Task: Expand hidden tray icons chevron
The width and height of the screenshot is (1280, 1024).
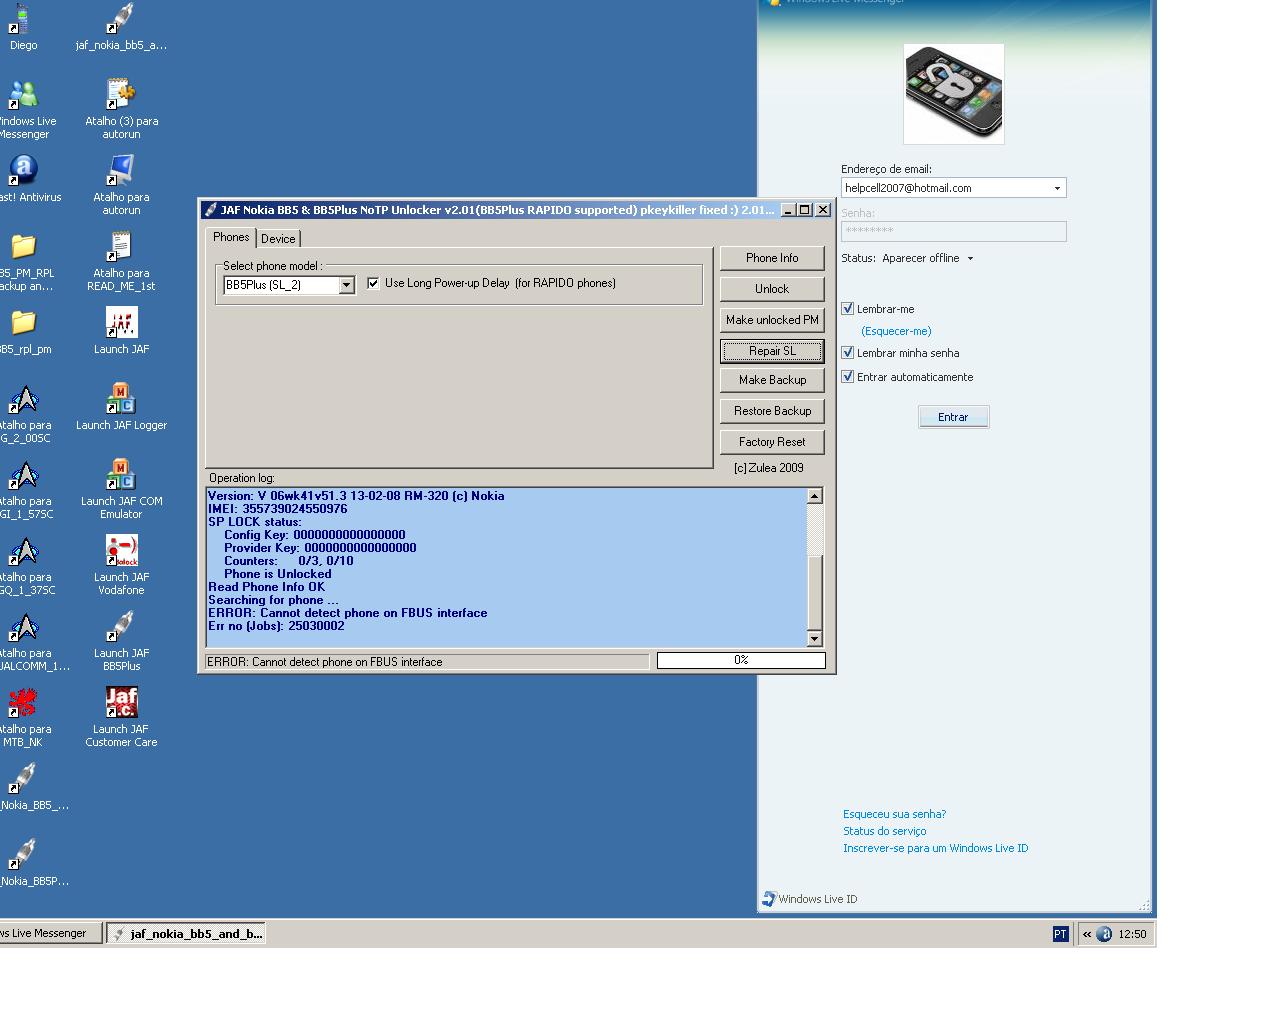Action: point(1087,934)
